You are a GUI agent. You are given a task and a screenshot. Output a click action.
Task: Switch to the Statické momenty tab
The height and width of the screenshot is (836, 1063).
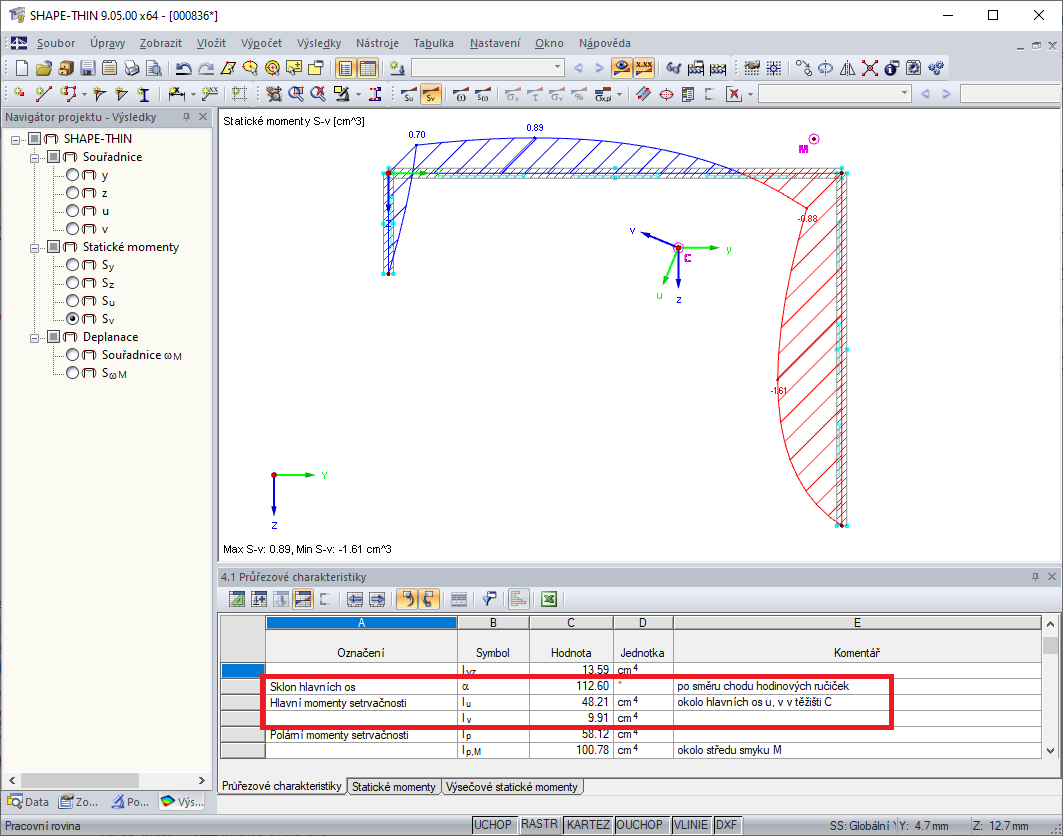393,787
